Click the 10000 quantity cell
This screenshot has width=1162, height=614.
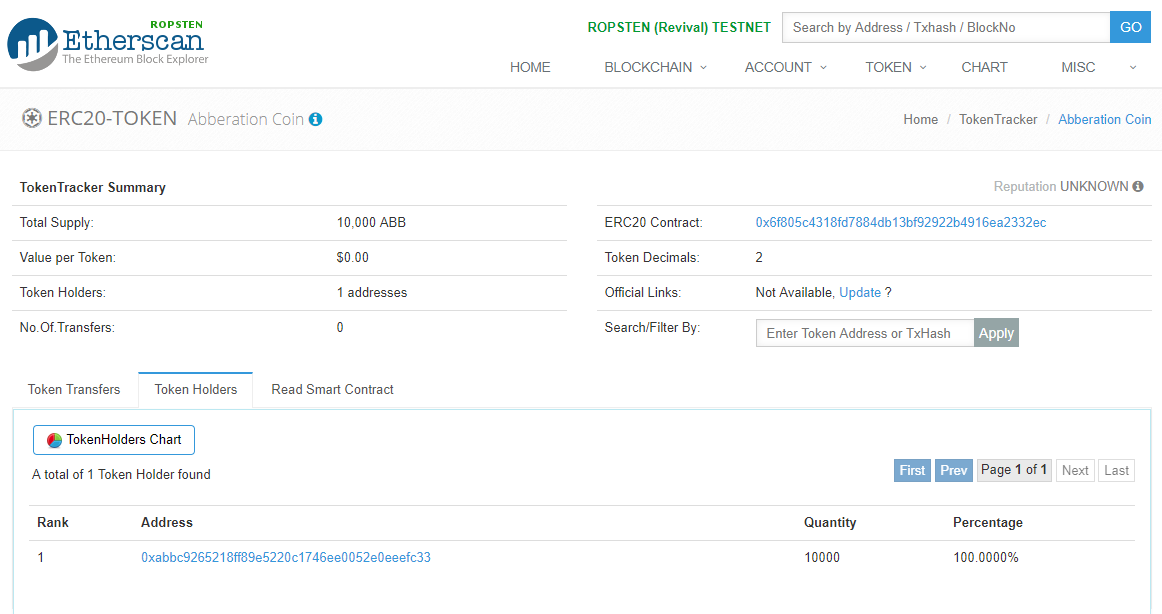point(822,558)
